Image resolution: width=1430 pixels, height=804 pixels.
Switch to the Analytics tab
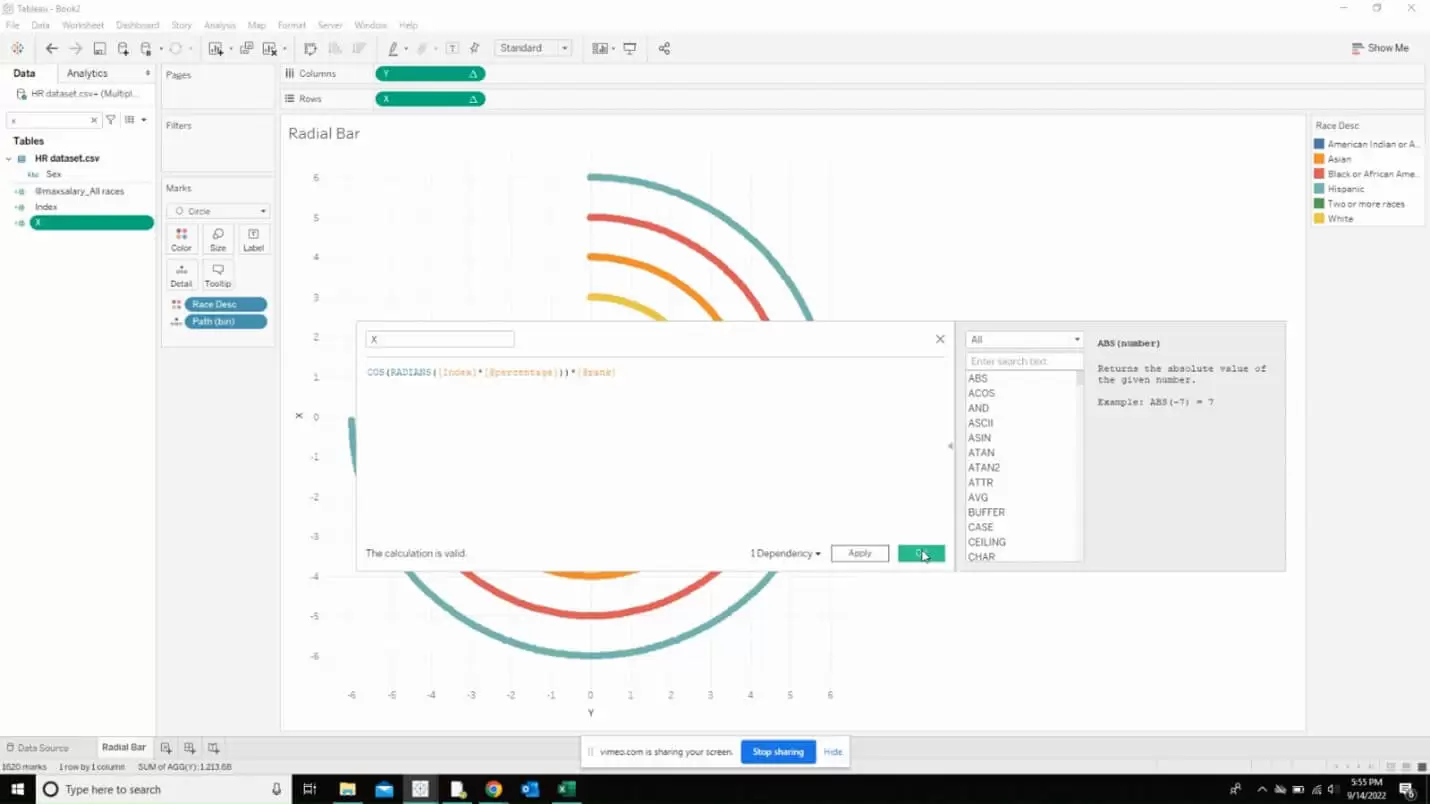[x=87, y=73]
